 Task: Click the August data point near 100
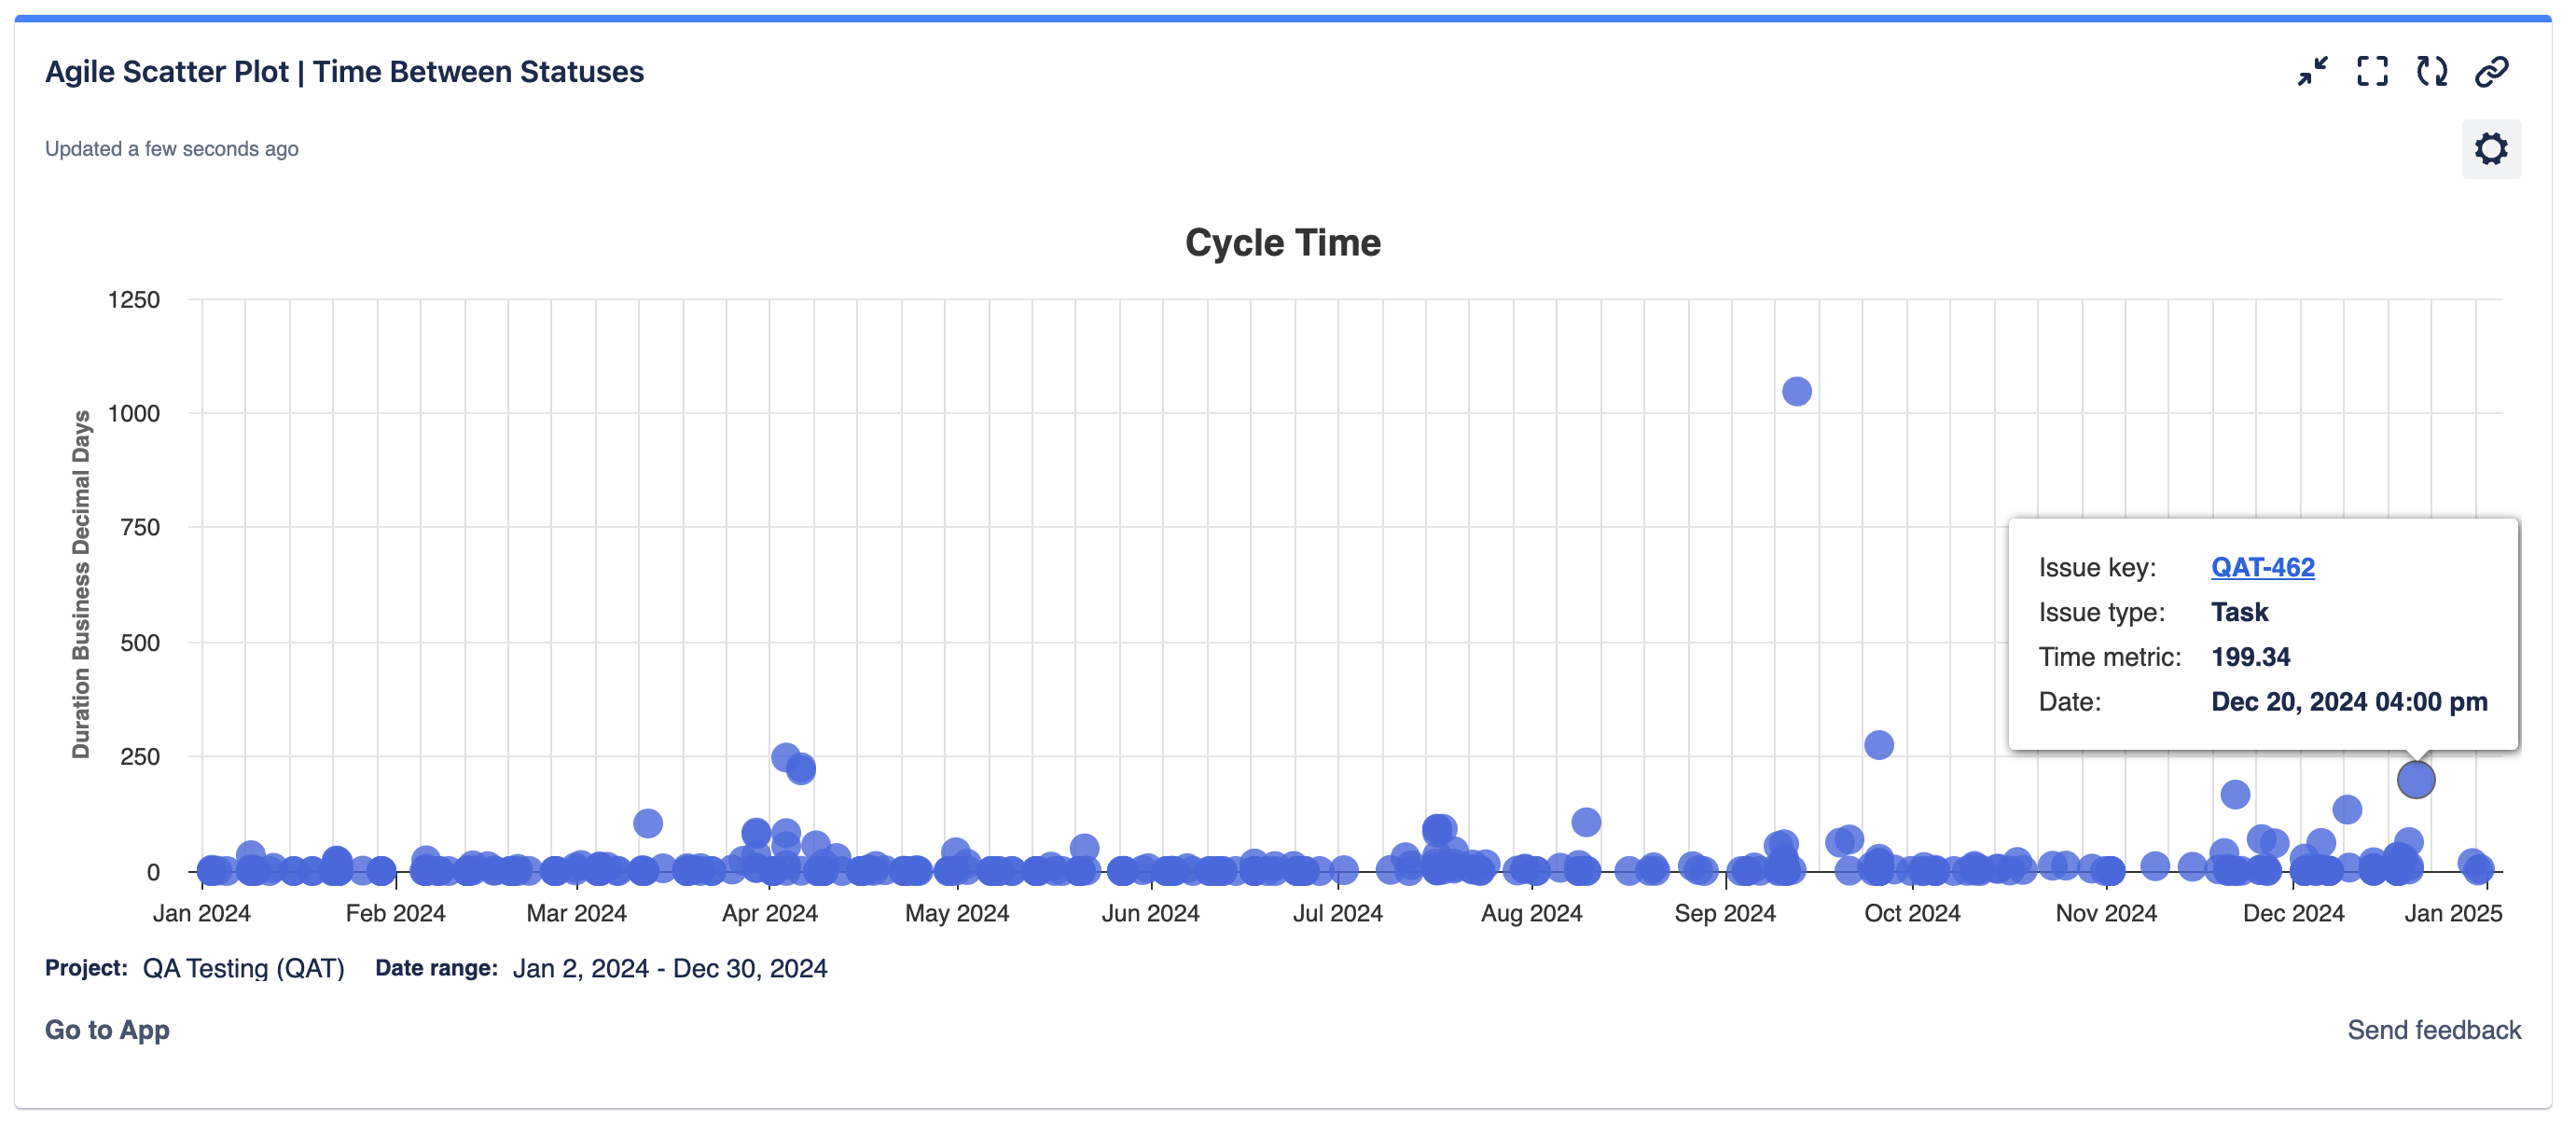tap(1586, 822)
